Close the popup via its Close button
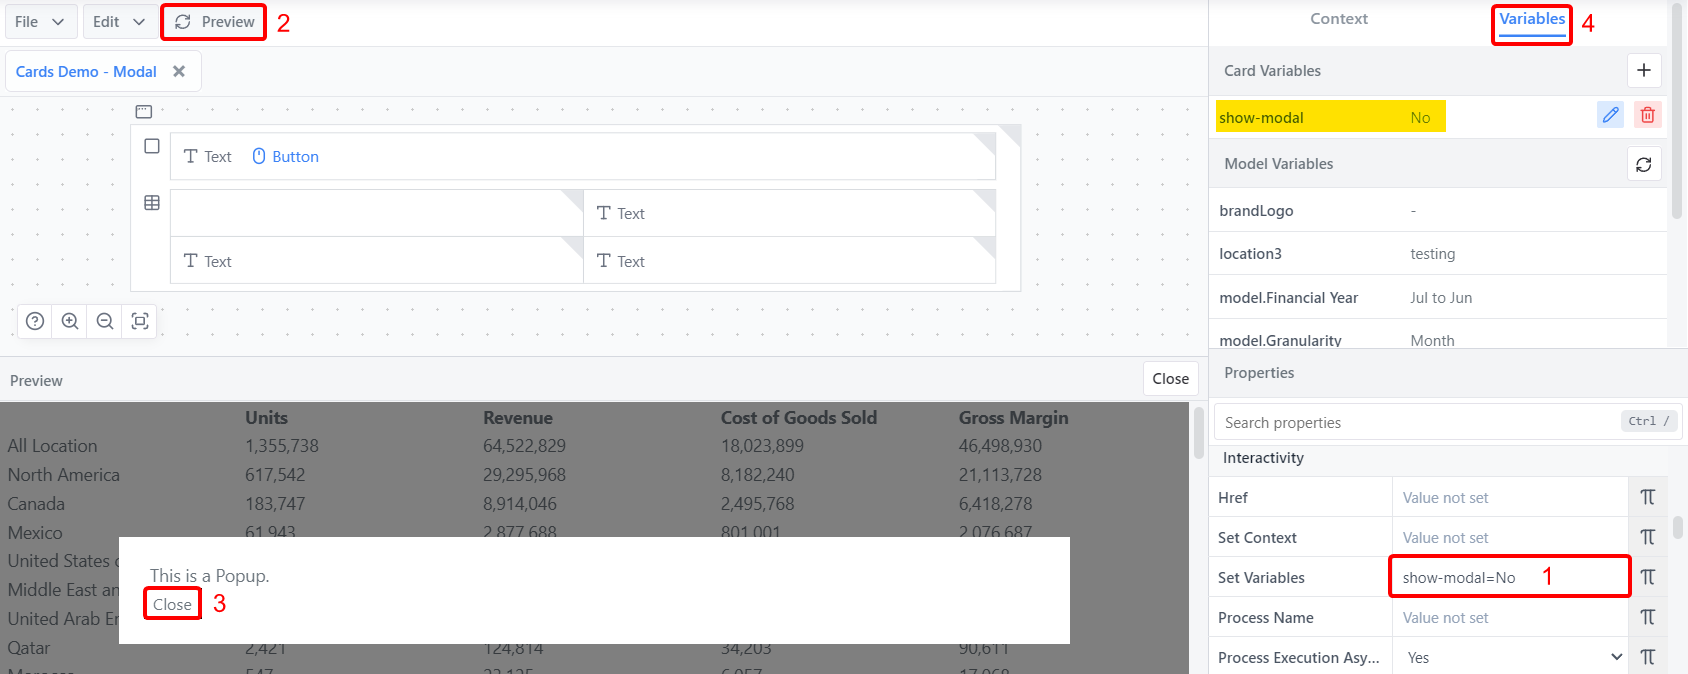Screen dimensions: 1688x674 [x=171, y=604]
